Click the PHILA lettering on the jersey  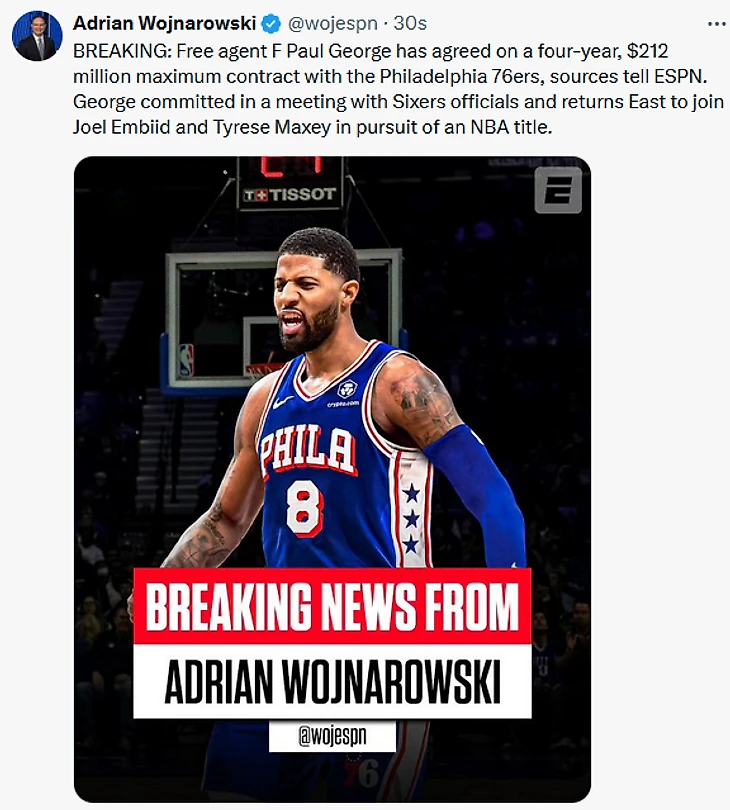[x=308, y=453]
